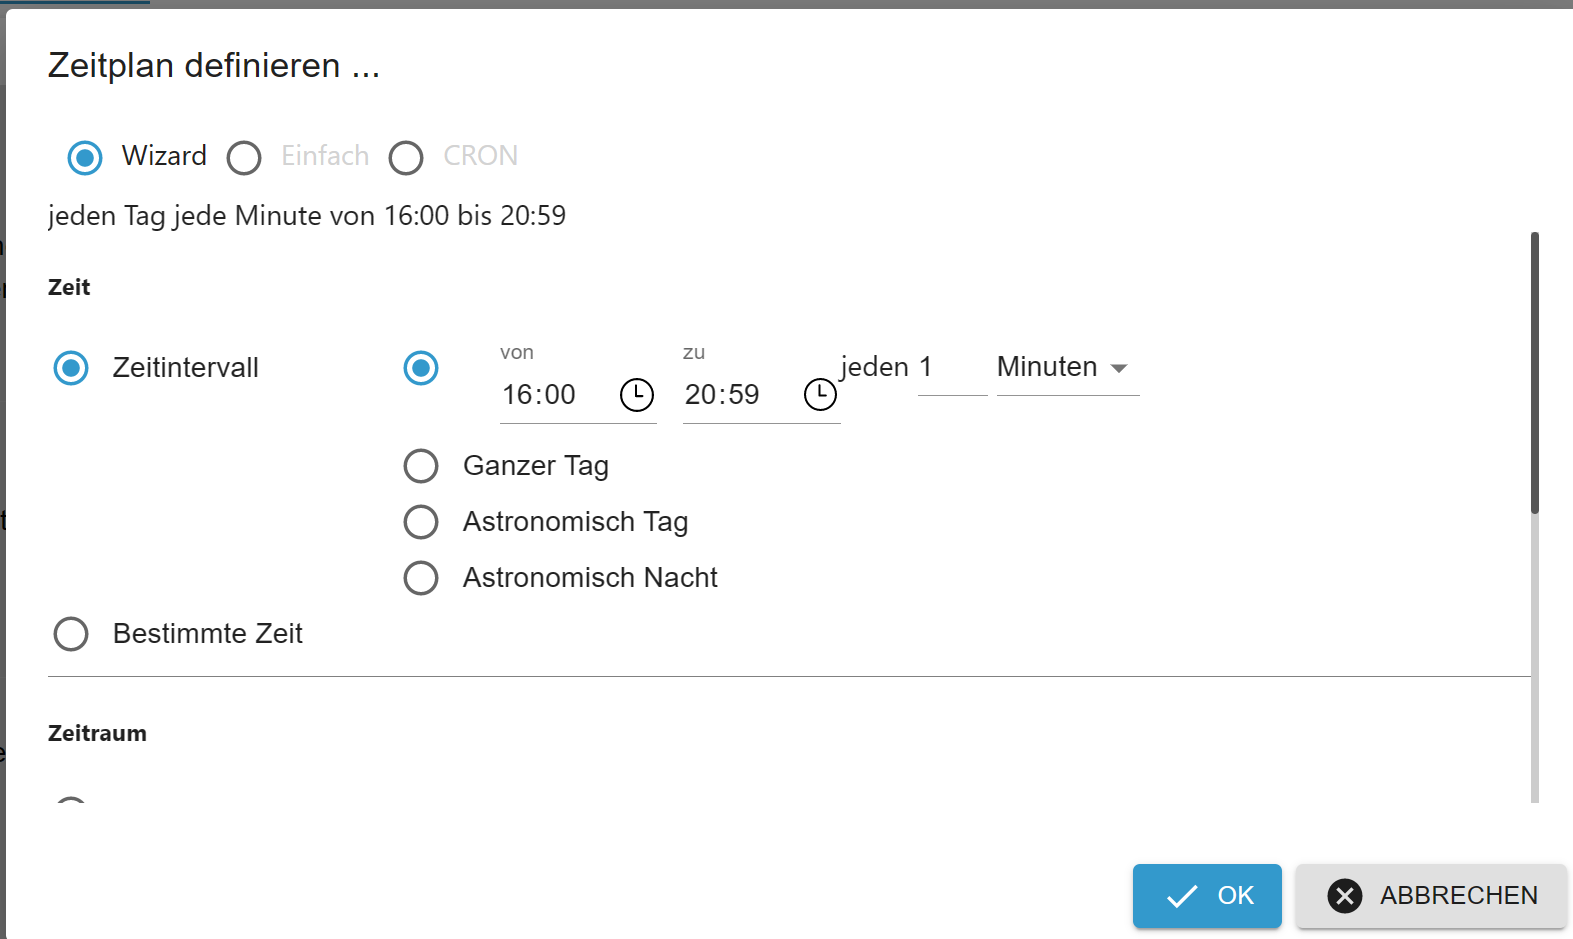
Task: Choose the Astronomisch Tag option
Action: point(421,522)
